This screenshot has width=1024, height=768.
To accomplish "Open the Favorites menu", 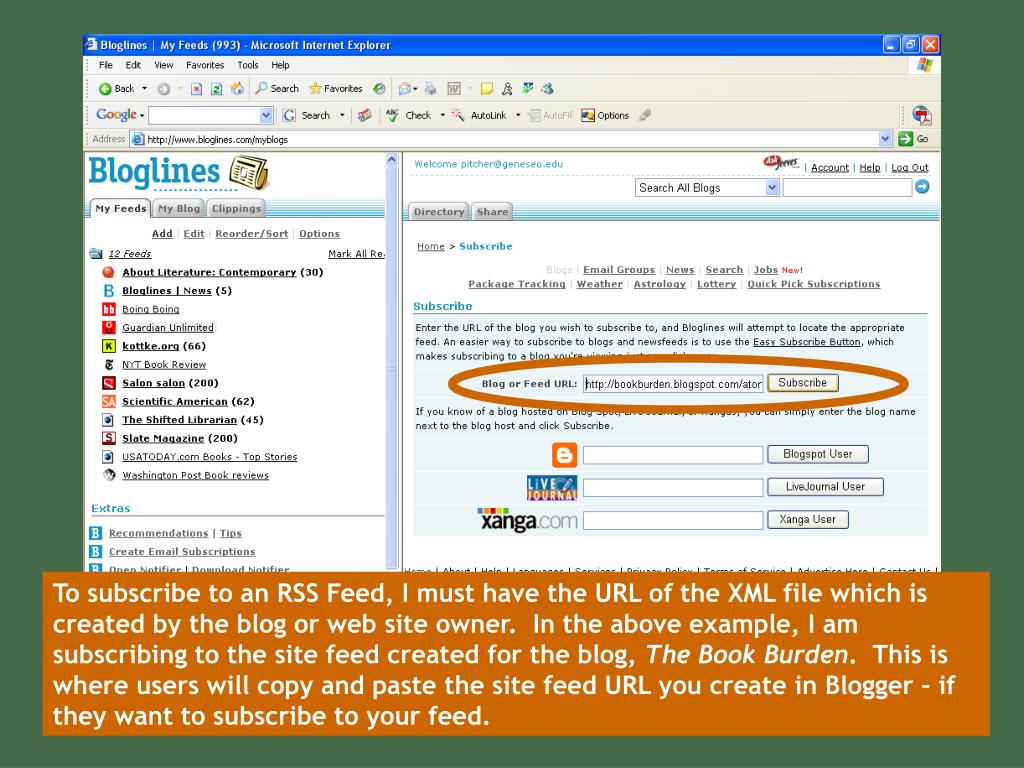I will (x=205, y=65).
